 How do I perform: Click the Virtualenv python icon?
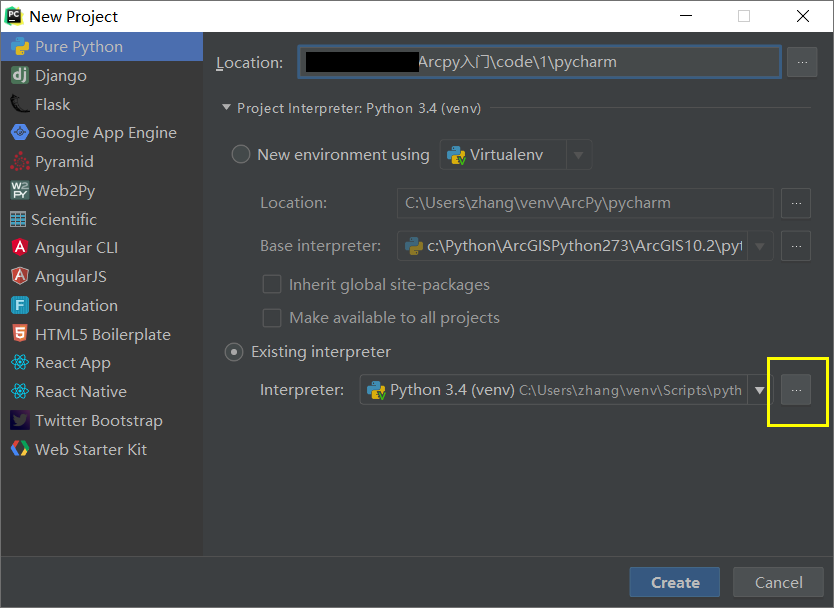[456, 155]
